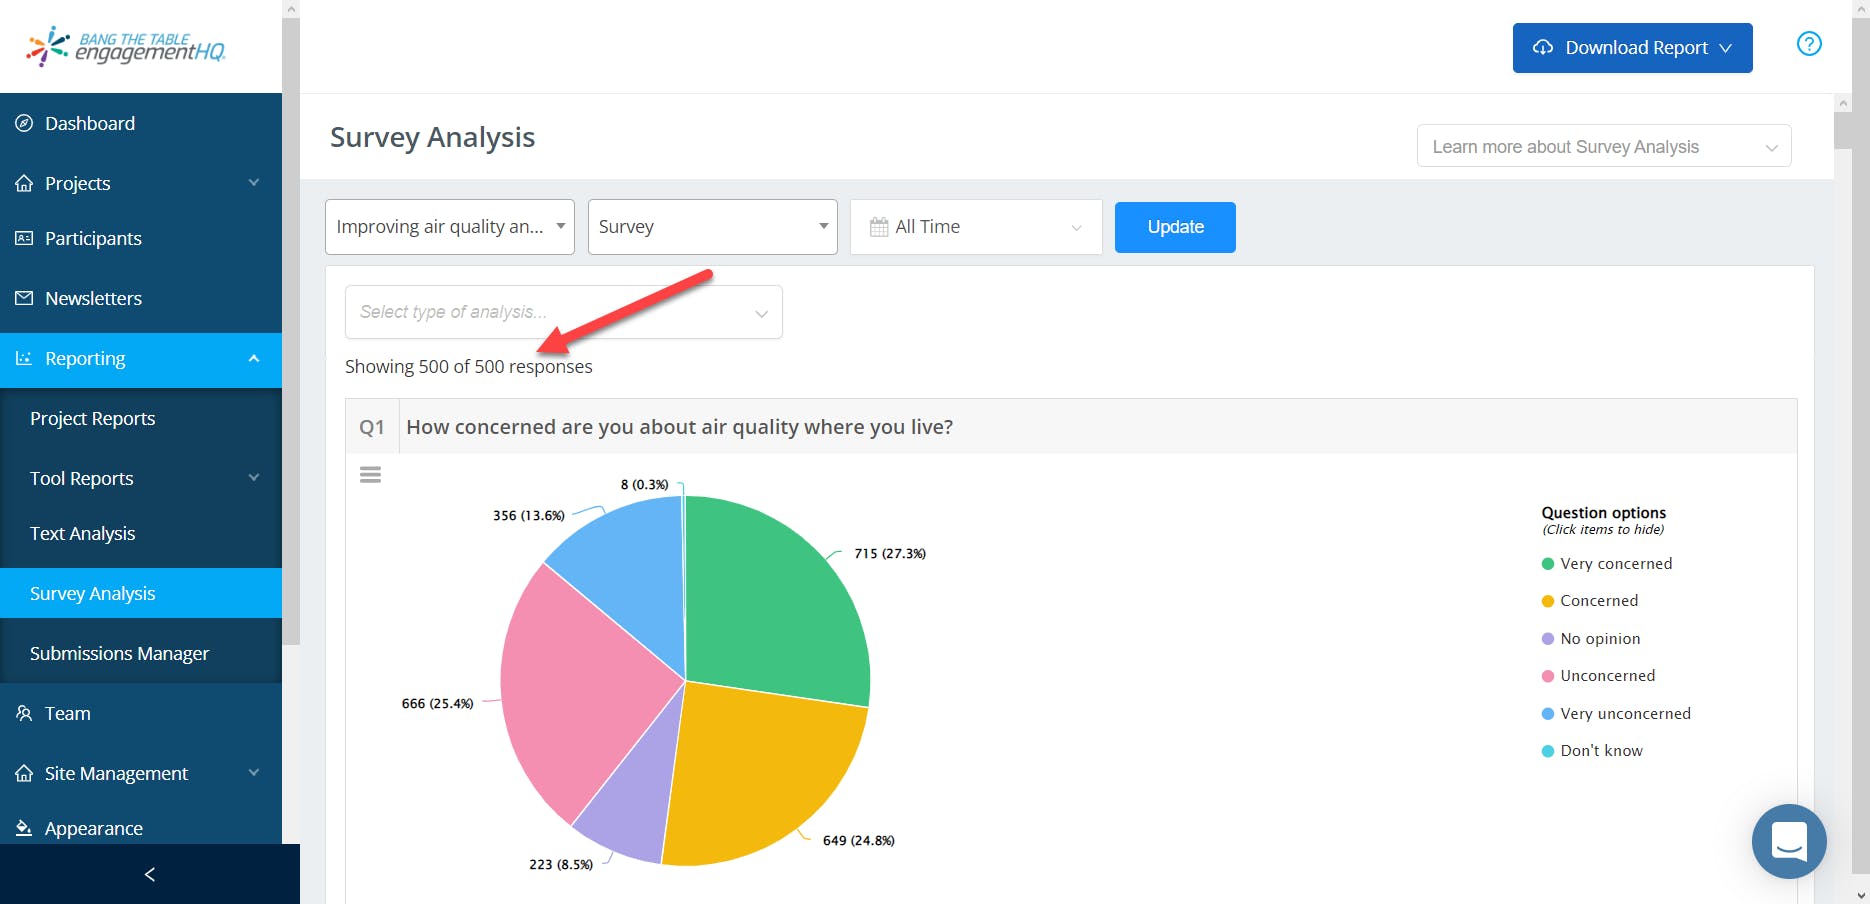
Task: Click the Participants card icon
Action: point(24,238)
